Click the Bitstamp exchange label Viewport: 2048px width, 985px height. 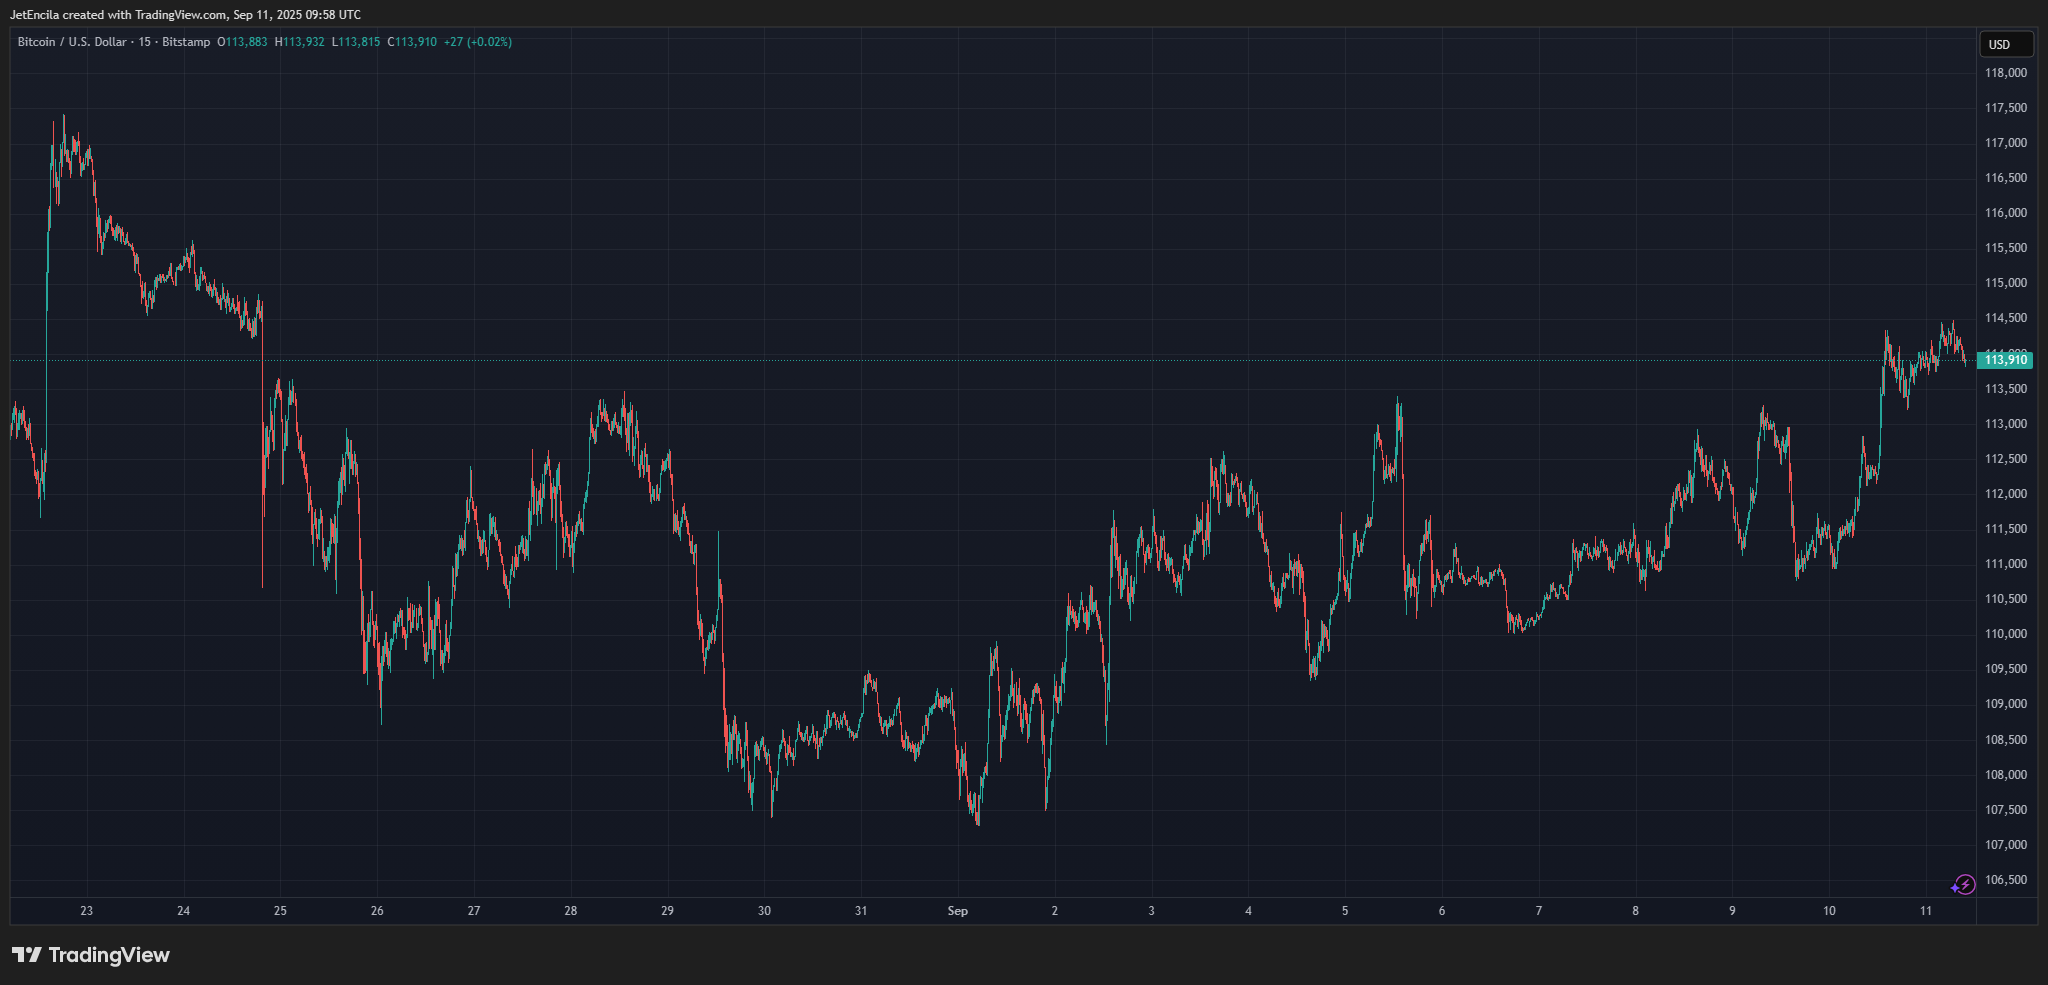click(186, 42)
